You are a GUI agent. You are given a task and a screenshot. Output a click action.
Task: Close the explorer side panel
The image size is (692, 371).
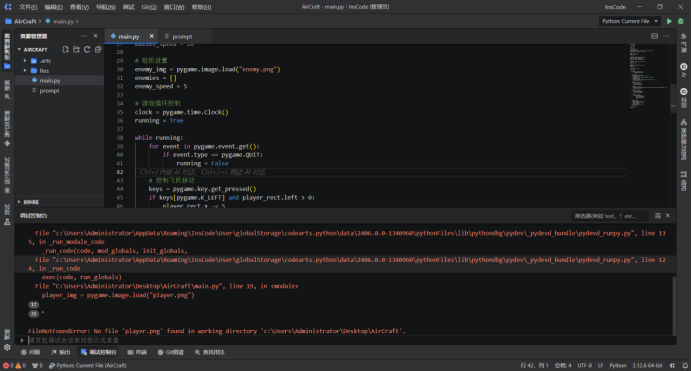(x=95, y=36)
